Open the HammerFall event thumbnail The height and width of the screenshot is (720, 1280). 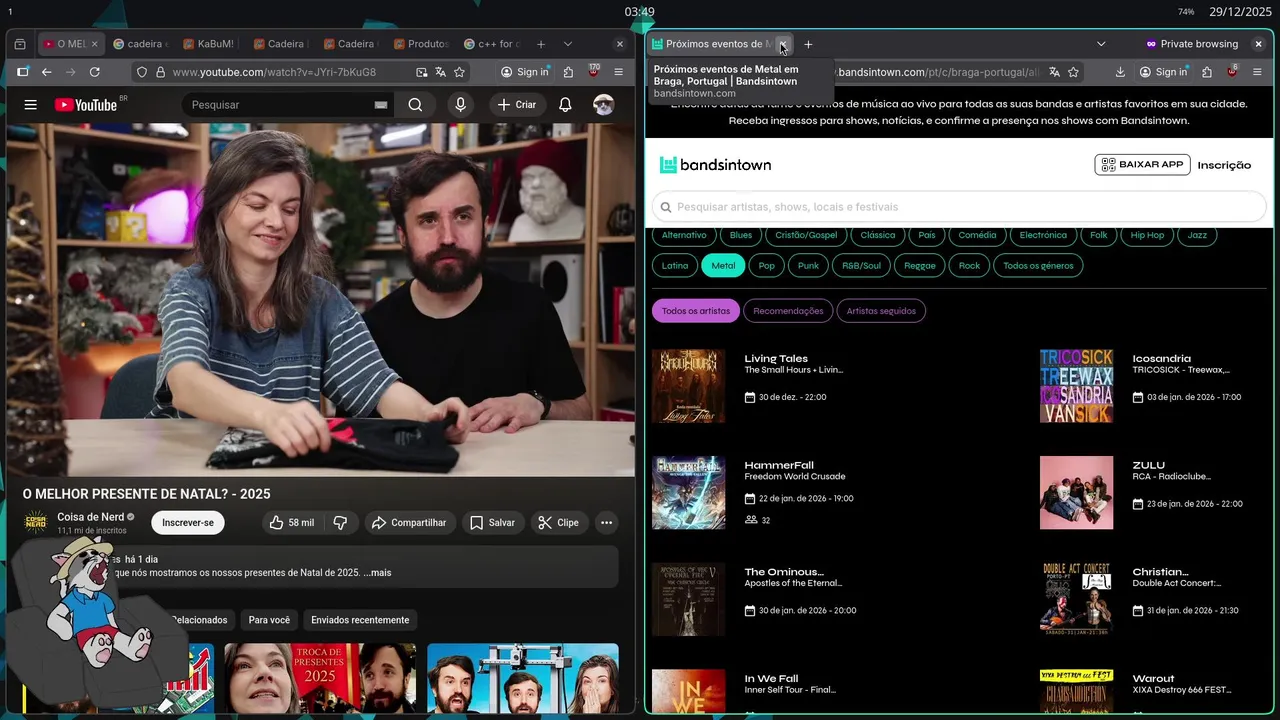(x=688, y=493)
